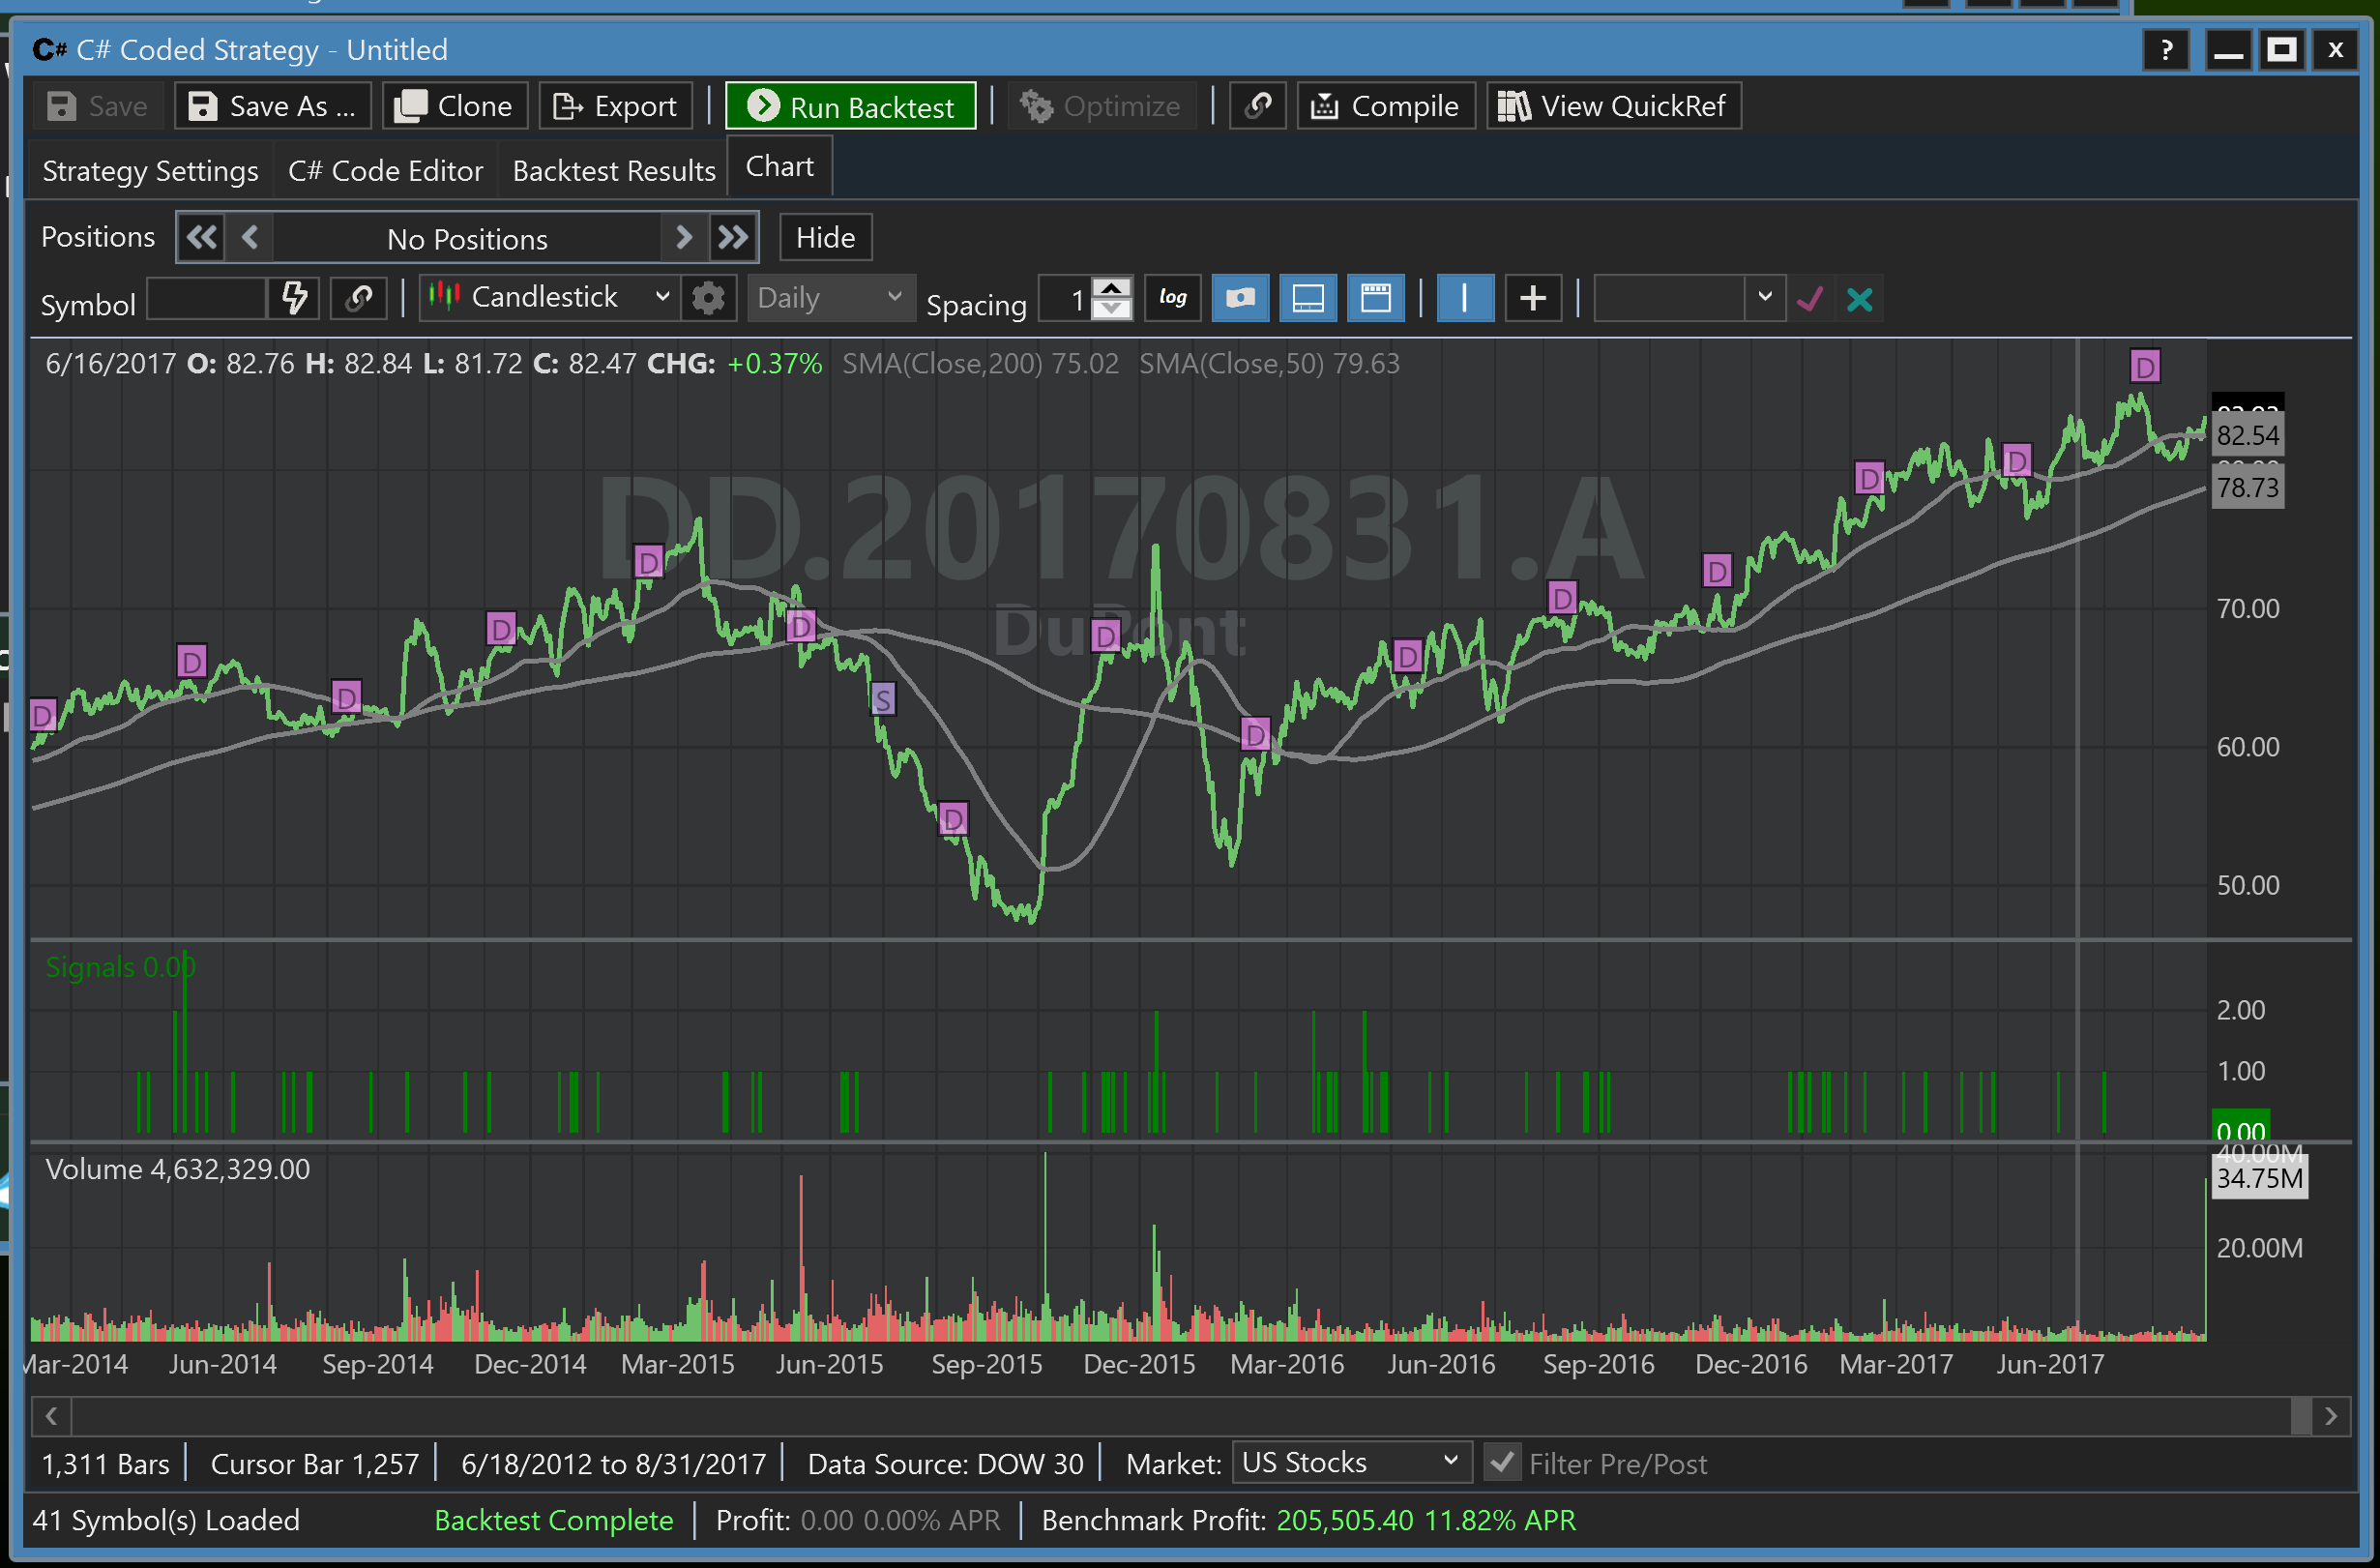Click the disabled Save button

coord(98,106)
